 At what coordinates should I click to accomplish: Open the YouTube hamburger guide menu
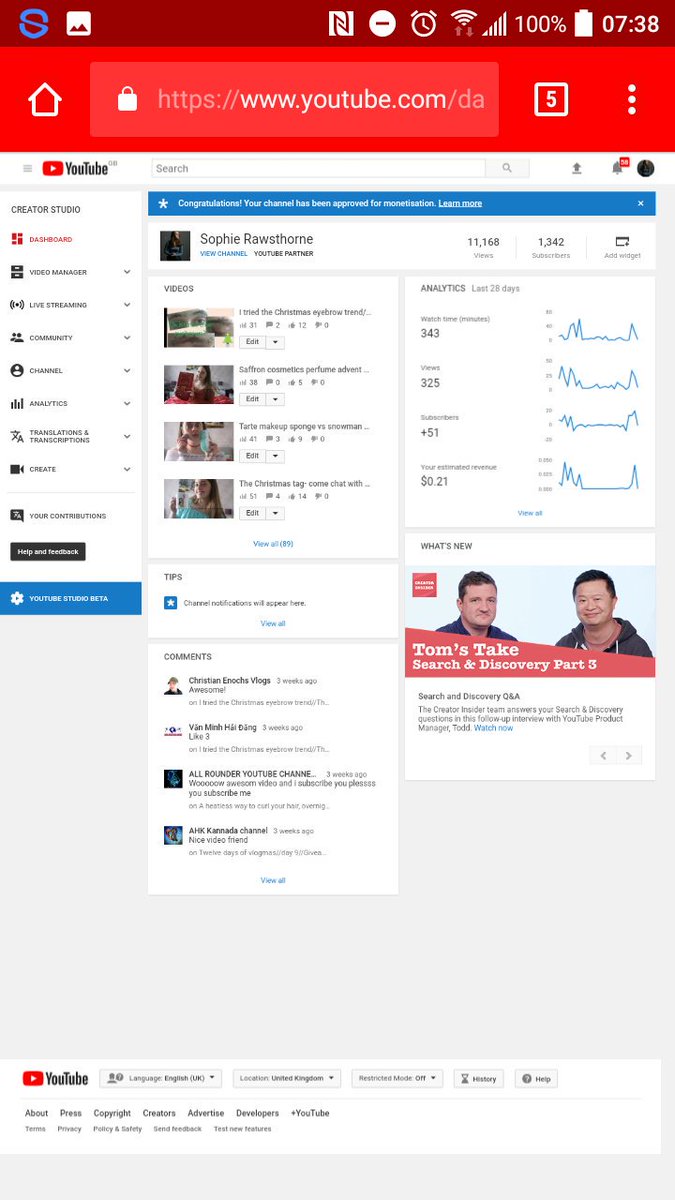click(x=27, y=169)
